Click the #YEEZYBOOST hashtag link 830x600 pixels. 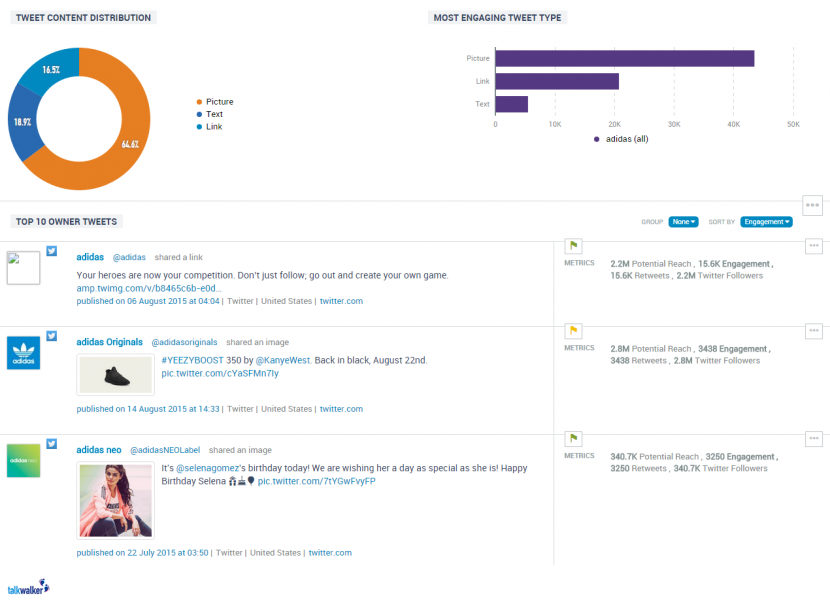pyautogui.click(x=192, y=360)
